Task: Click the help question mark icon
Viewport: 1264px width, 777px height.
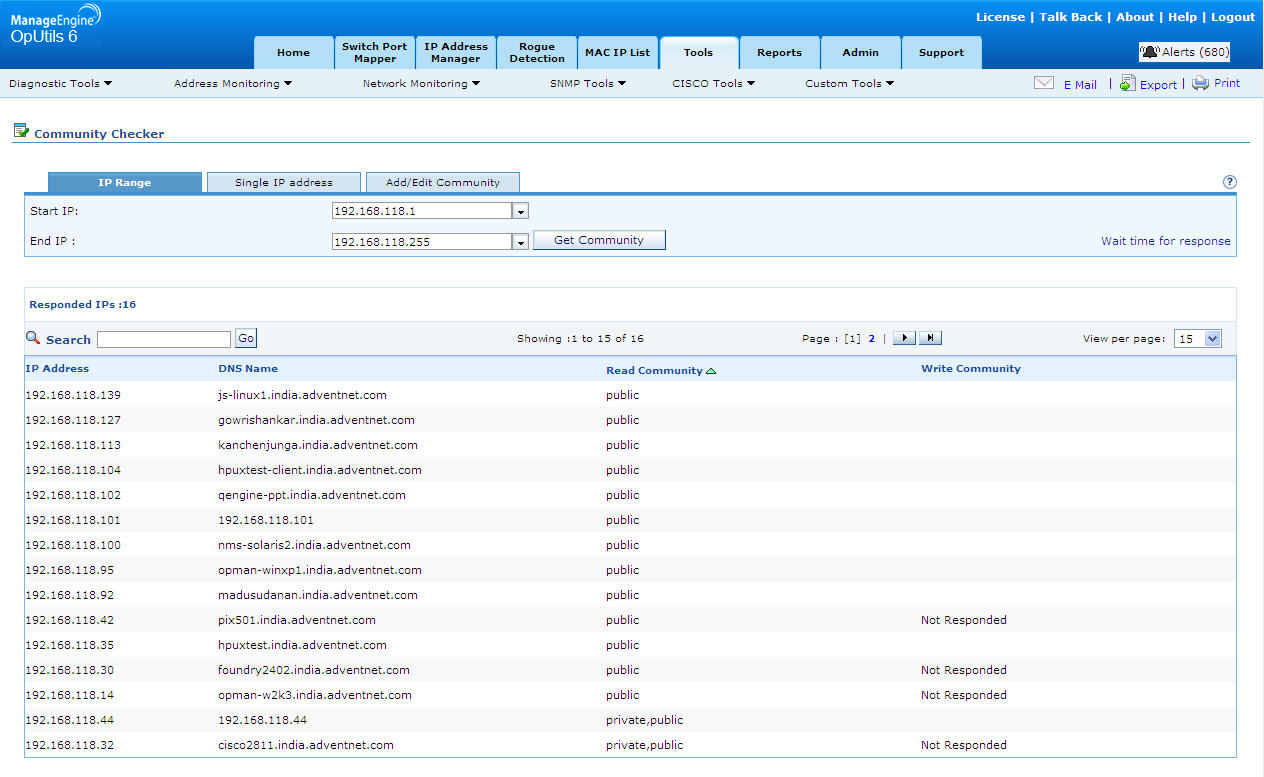Action: click(1229, 182)
